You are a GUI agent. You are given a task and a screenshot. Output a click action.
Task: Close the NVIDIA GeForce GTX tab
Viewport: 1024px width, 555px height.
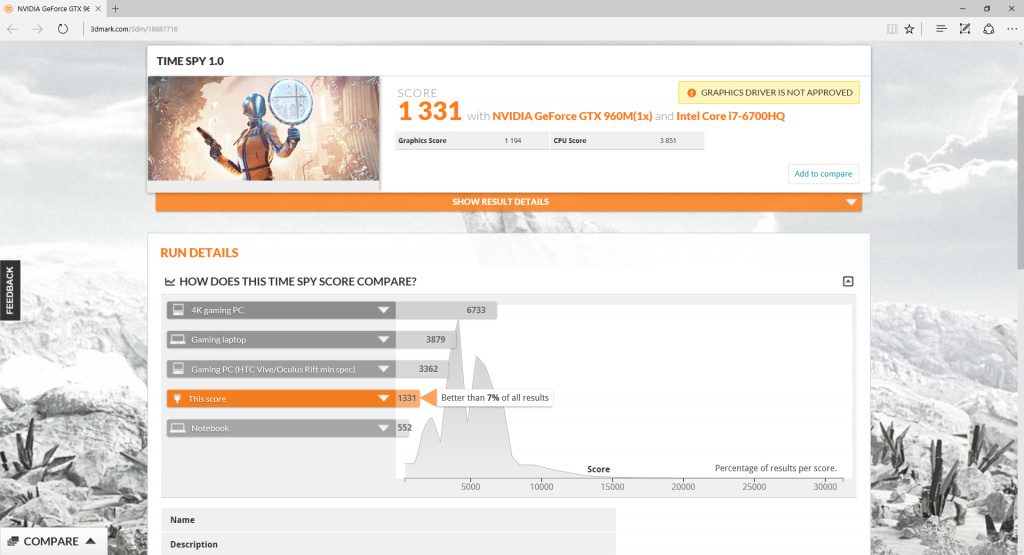(x=98, y=8)
